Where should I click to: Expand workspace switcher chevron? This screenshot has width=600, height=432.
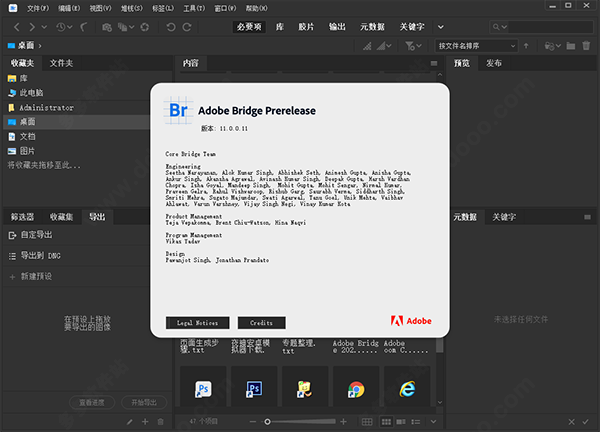click(441, 27)
